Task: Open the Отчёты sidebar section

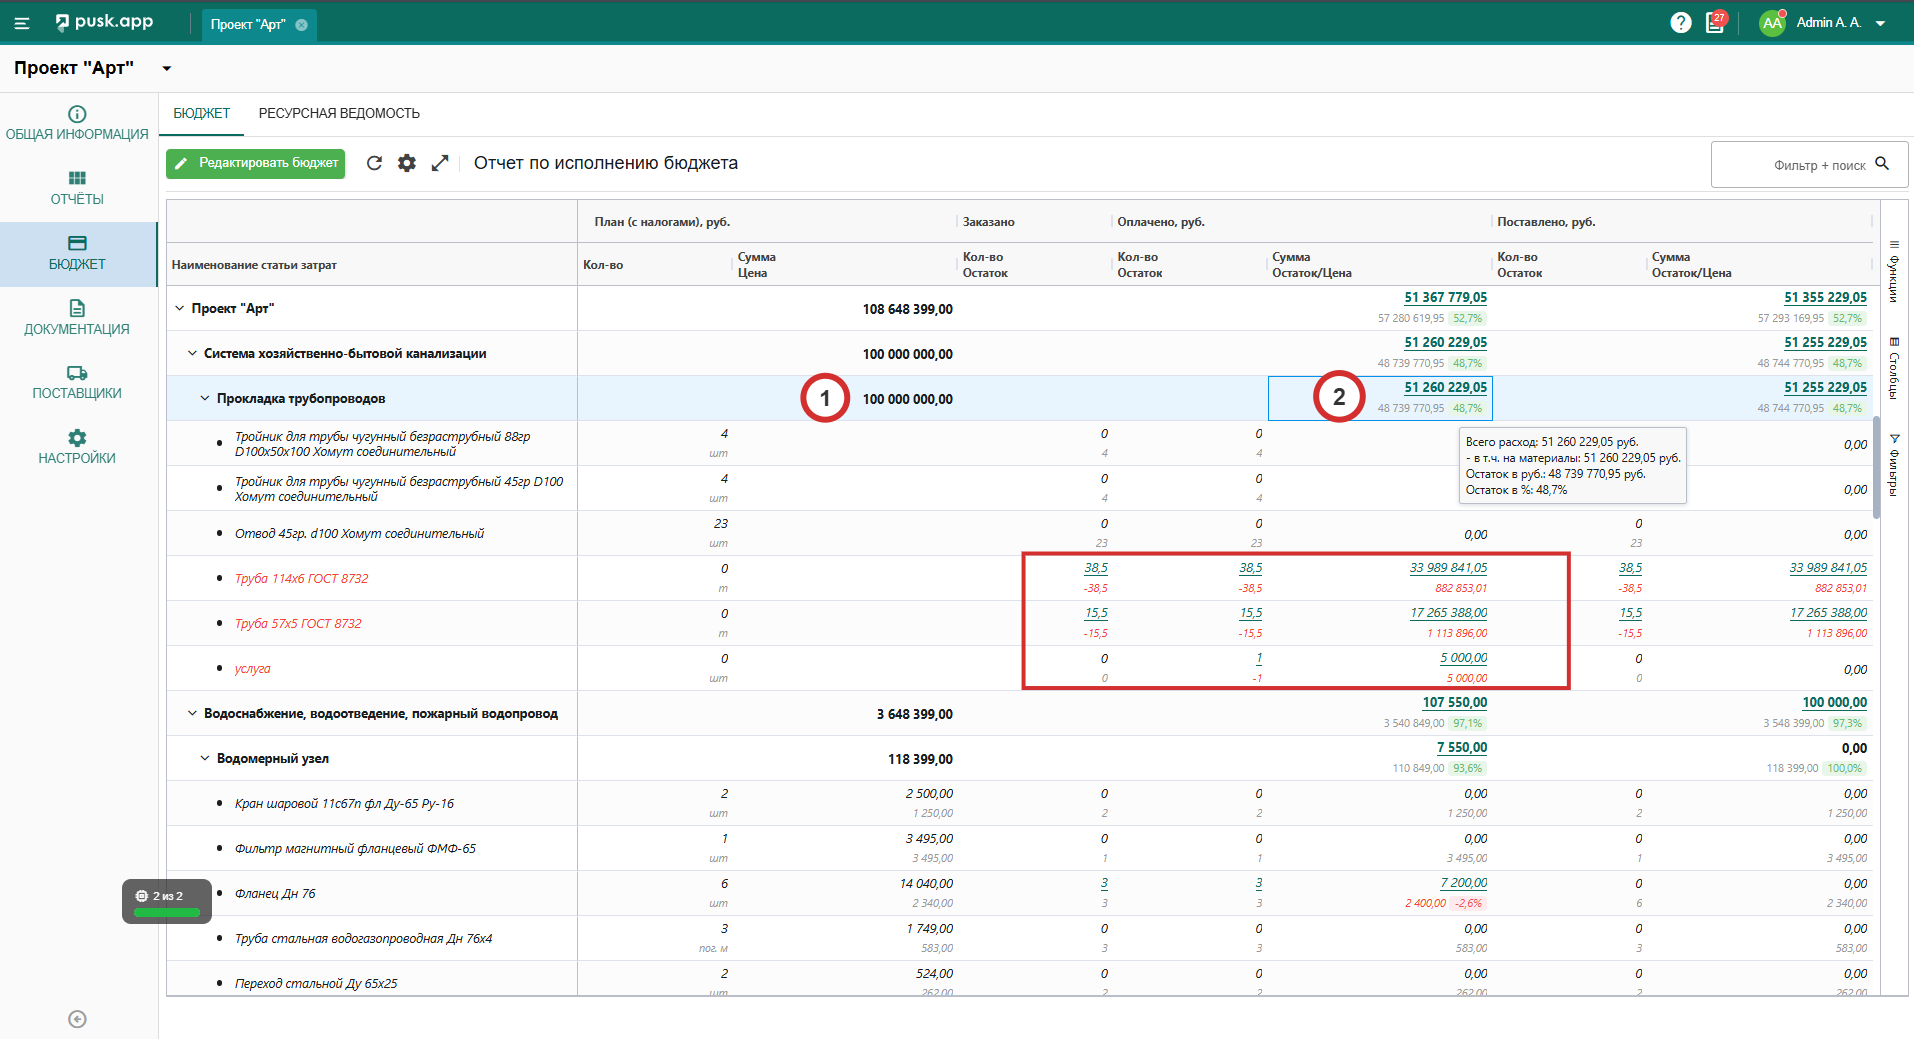Action: click(x=77, y=188)
